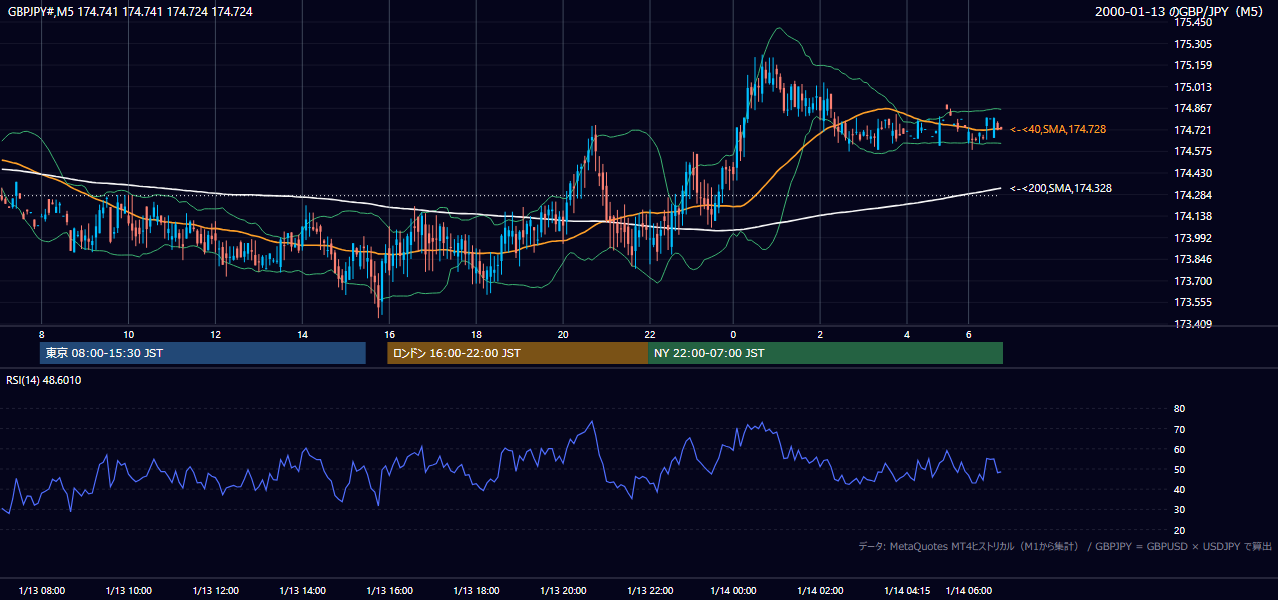1278x600 pixels.
Task: Click the 1/13 08:00 date axis label
Action: coord(41,591)
